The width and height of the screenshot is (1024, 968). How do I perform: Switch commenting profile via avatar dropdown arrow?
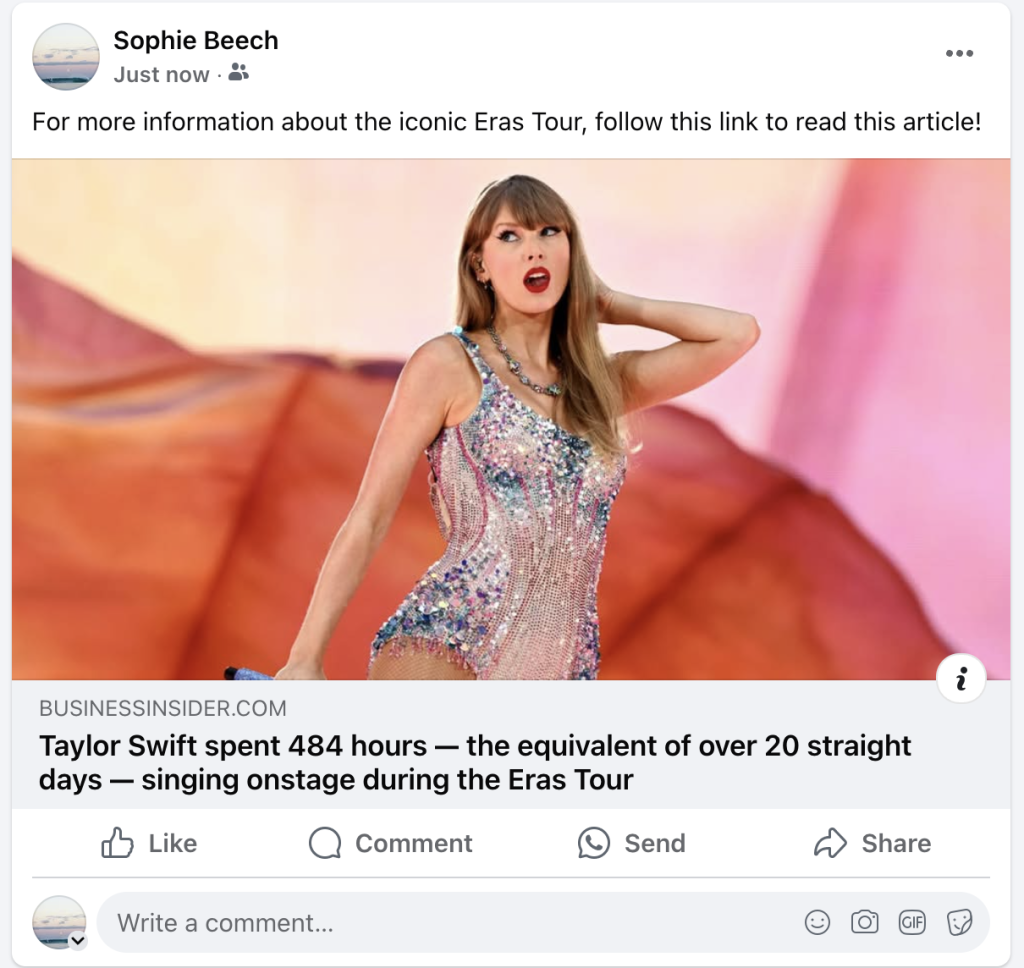point(77,941)
